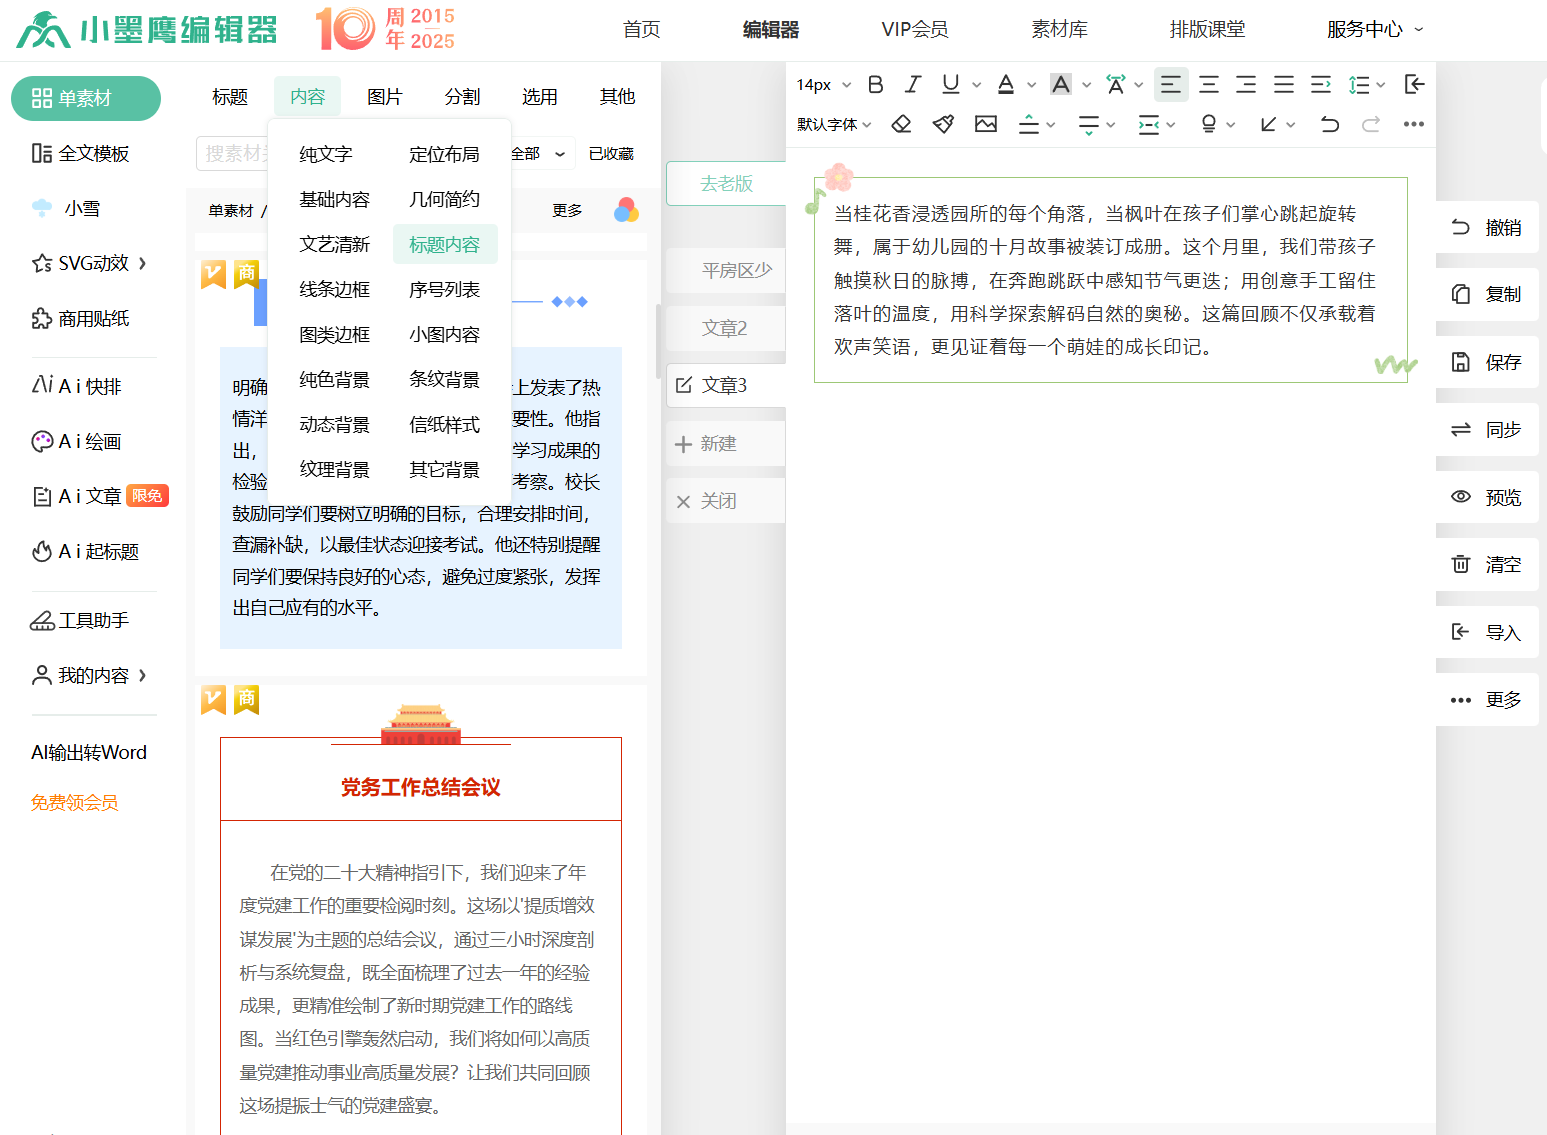Click the clear formatting eraser icon

pyautogui.click(x=901, y=124)
